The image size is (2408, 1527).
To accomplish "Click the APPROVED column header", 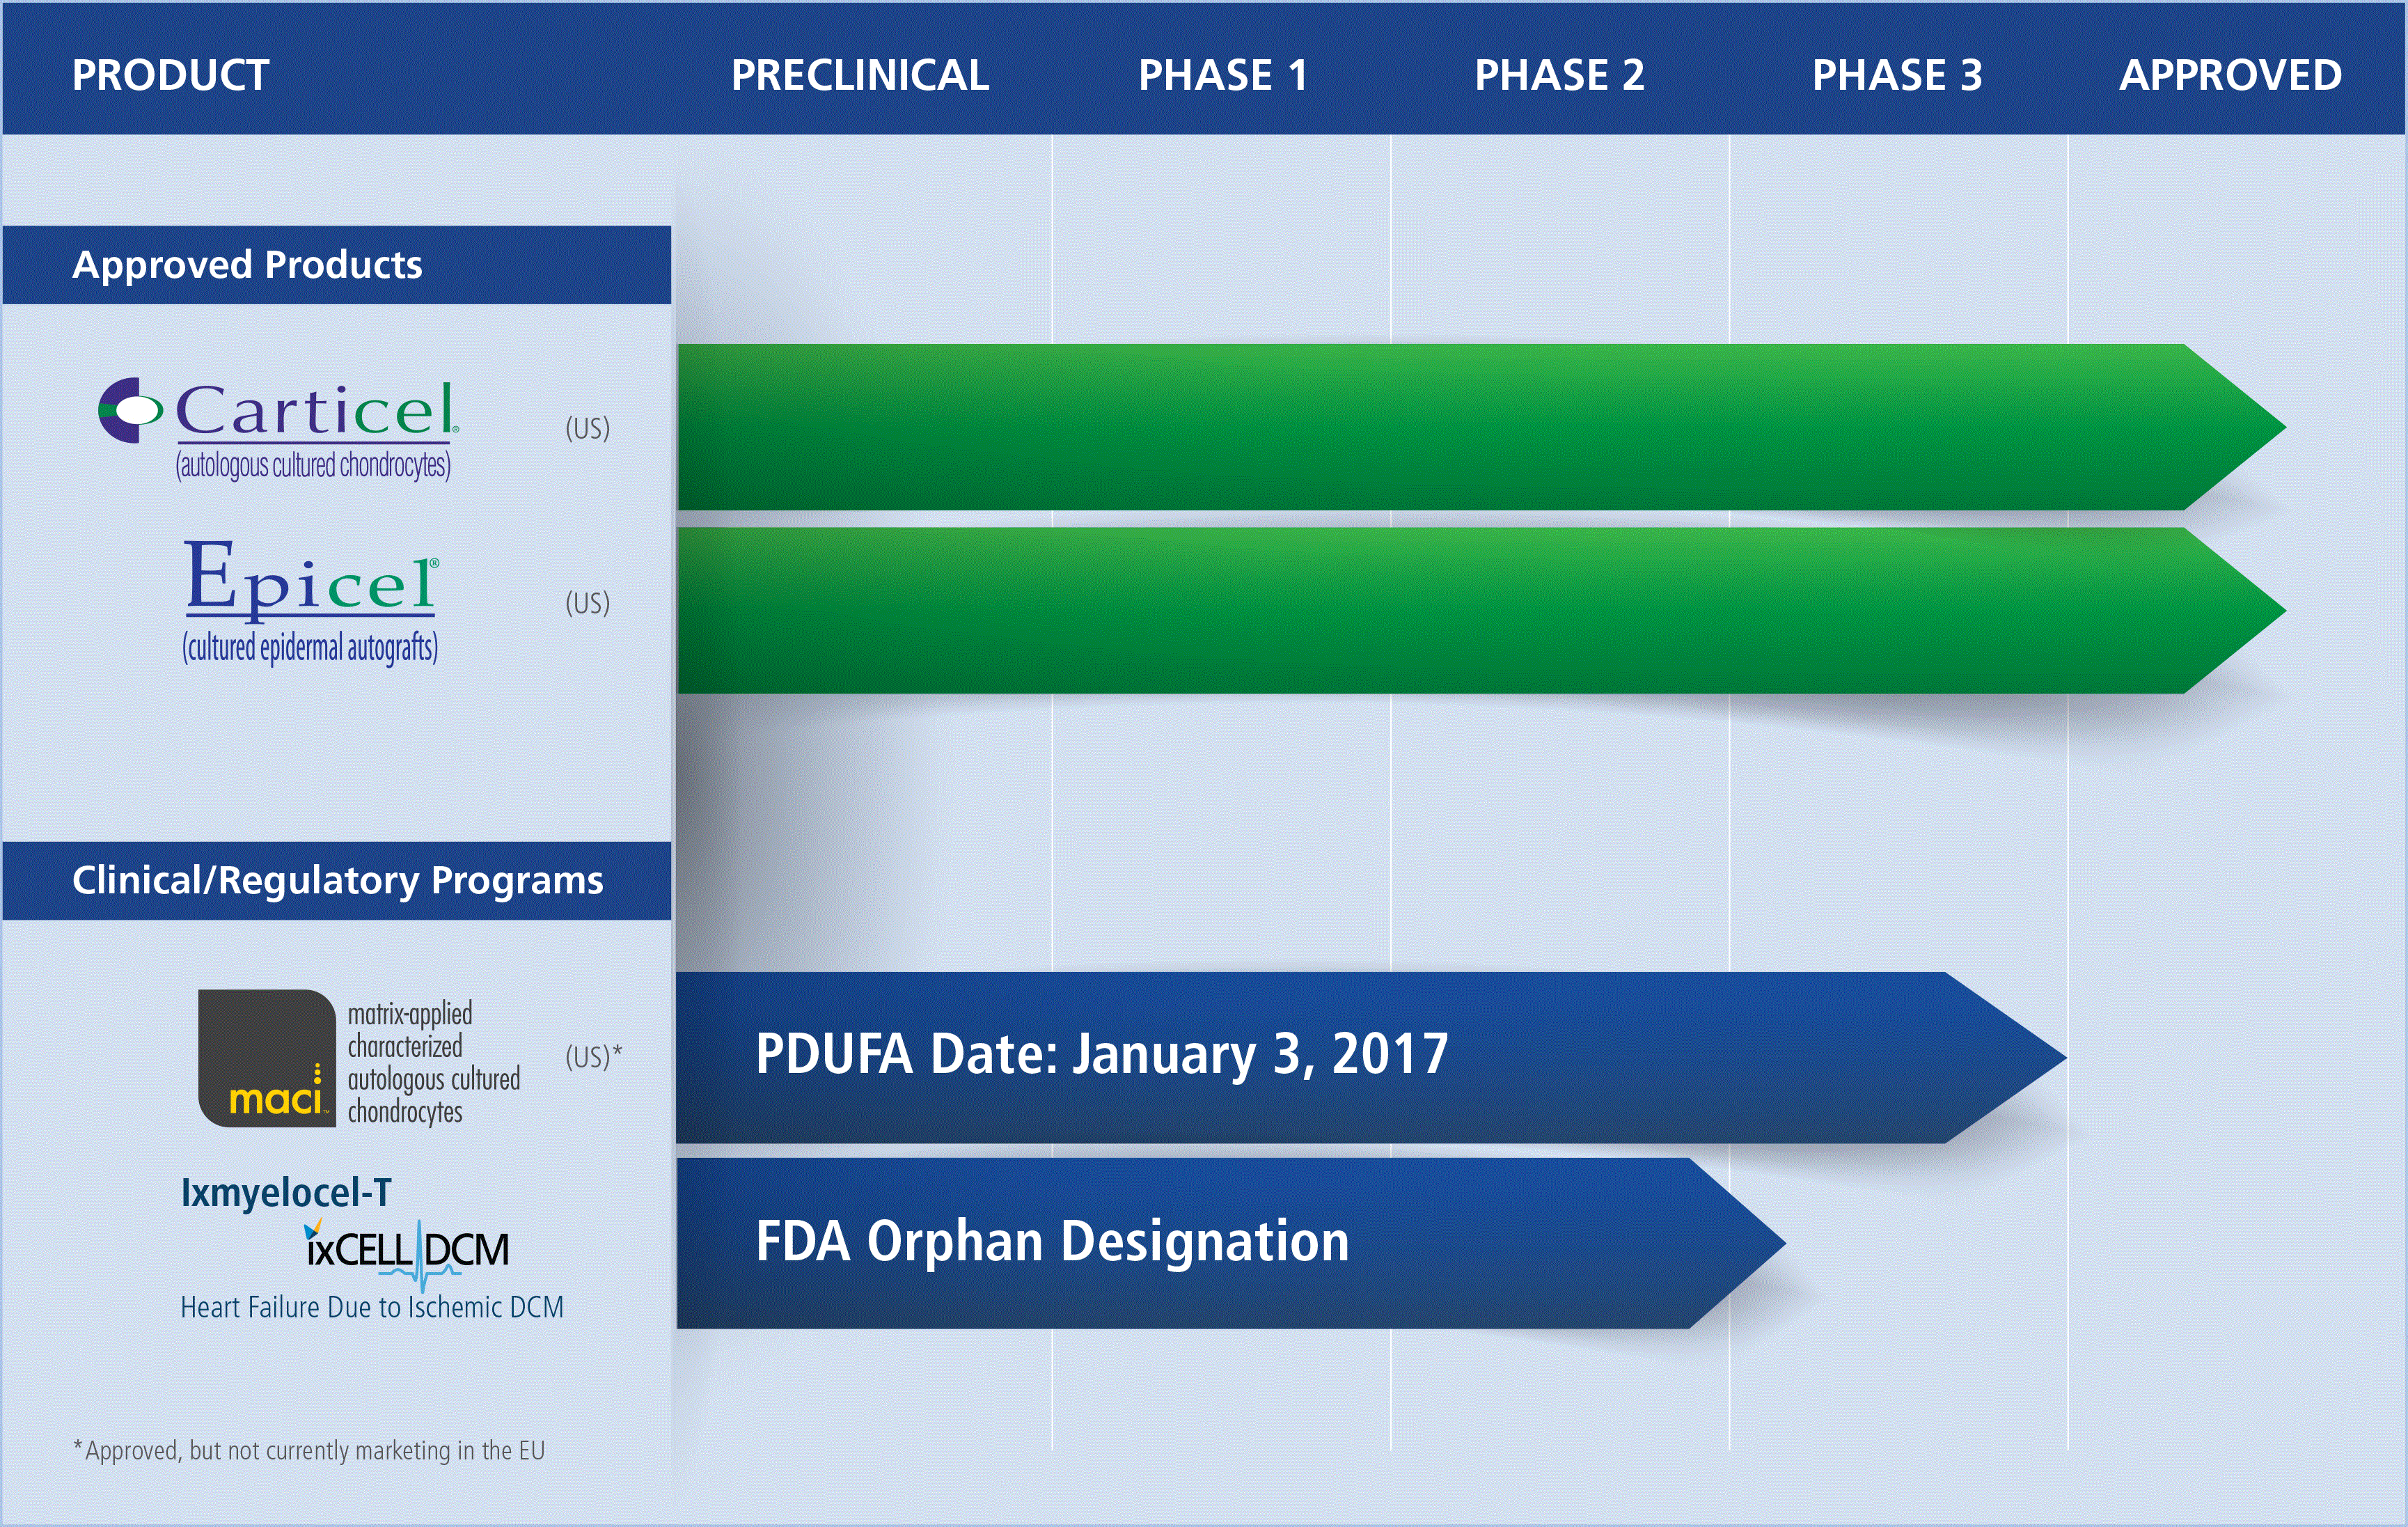I will pos(2230,75).
